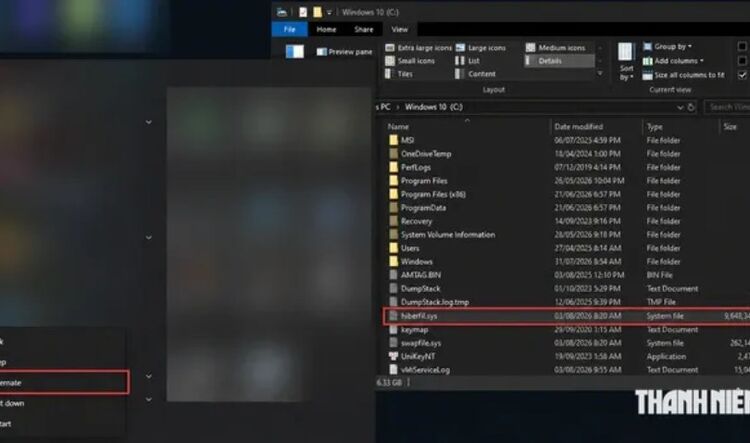The height and width of the screenshot is (443, 750).
Task: Toggle the Preview pane
Action: click(x=344, y=52)
